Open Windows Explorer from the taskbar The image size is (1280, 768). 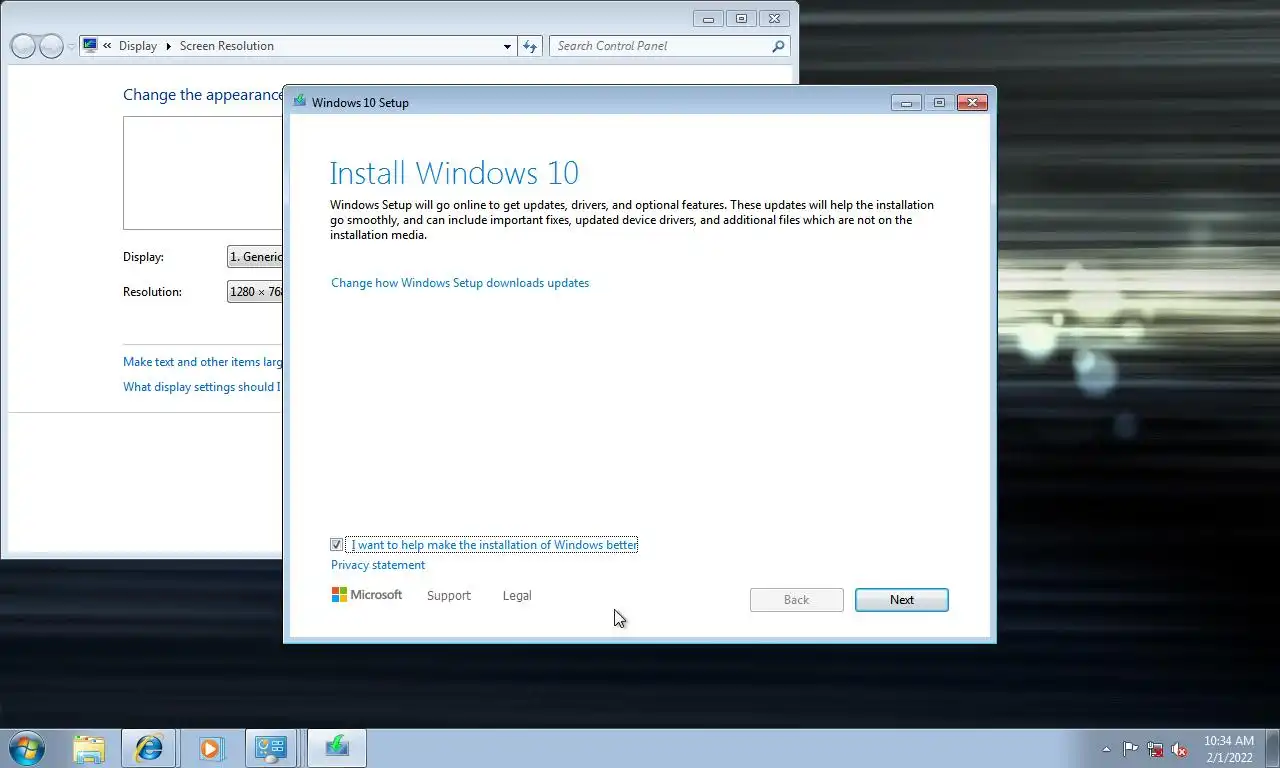point(89,748)
